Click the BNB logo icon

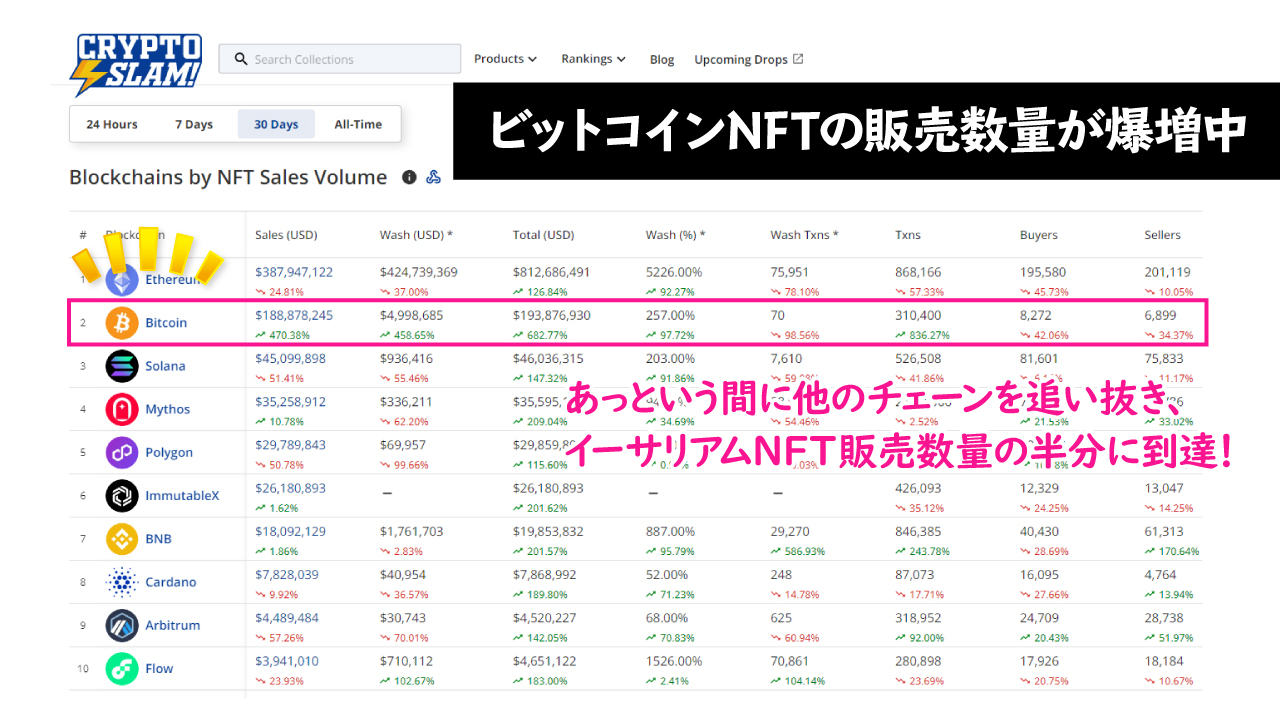pos(122,539)
